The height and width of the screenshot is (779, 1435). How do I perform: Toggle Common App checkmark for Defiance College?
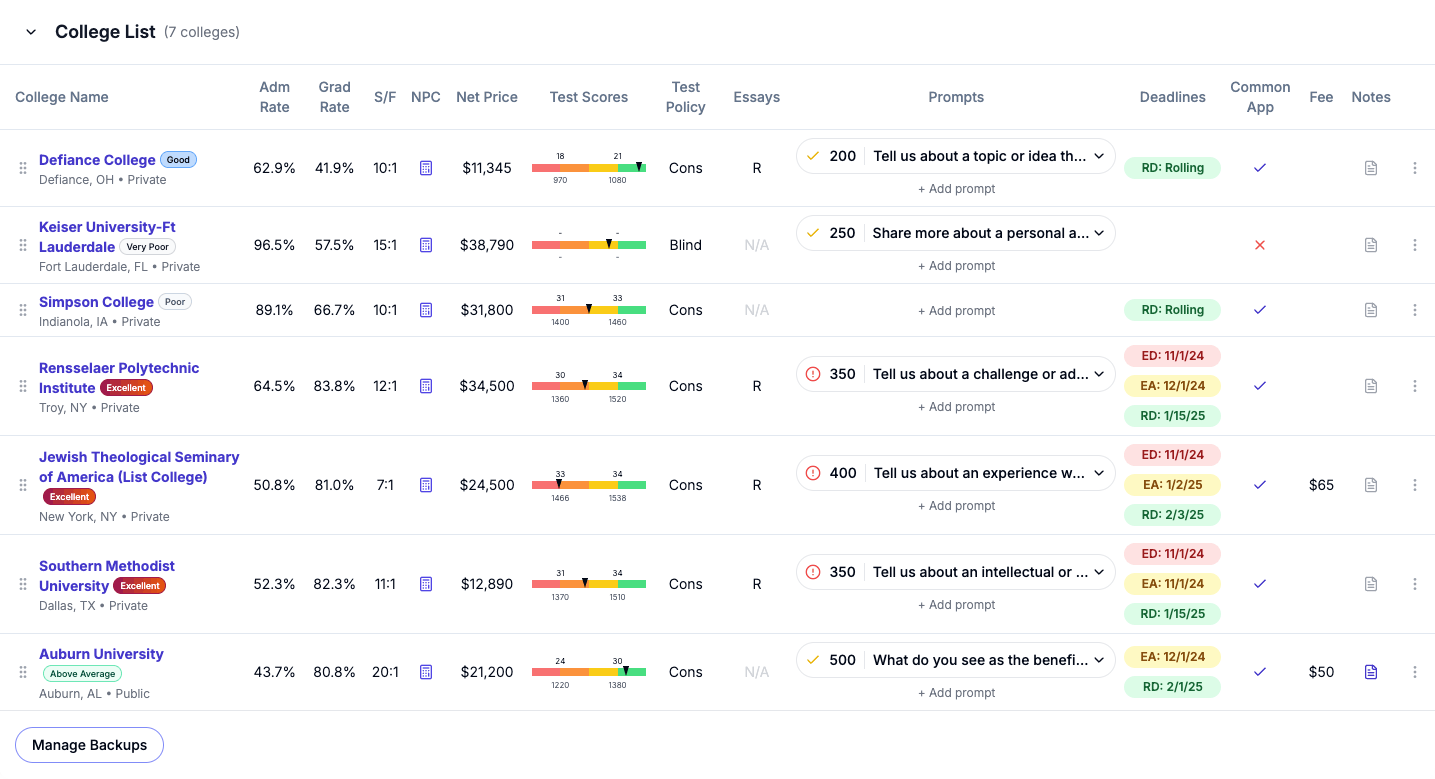[x=1260, y=168]
